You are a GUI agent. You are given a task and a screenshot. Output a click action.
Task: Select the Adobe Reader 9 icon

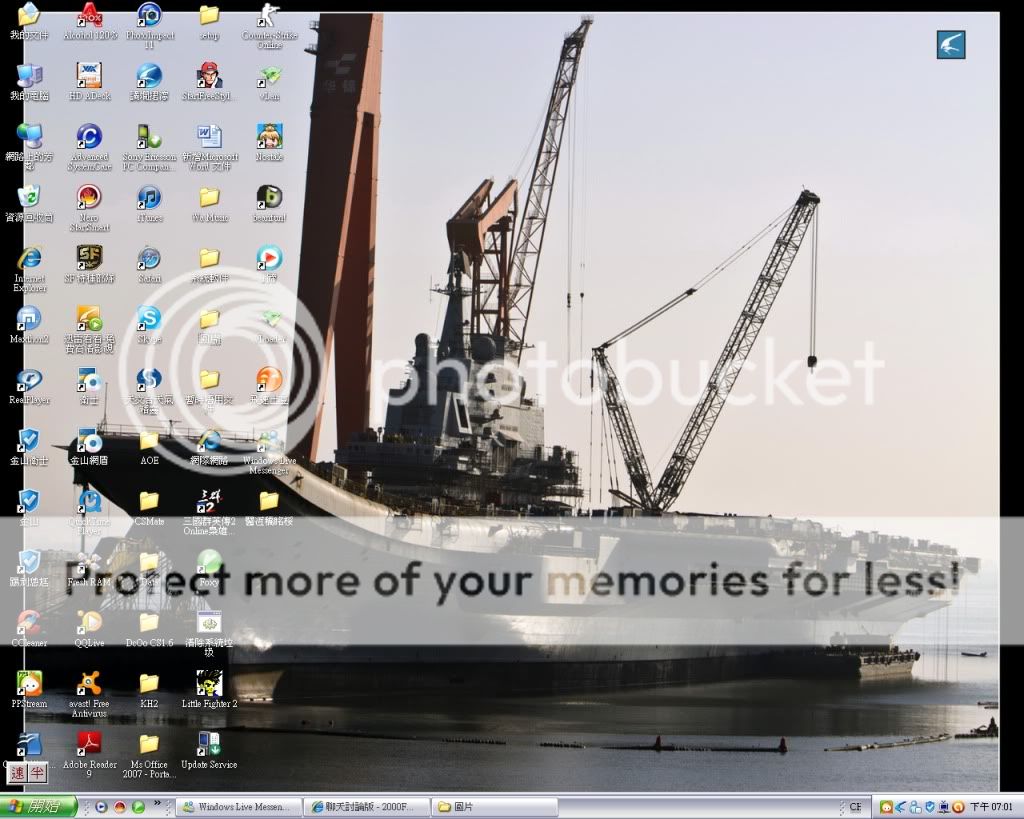point(89,745)
